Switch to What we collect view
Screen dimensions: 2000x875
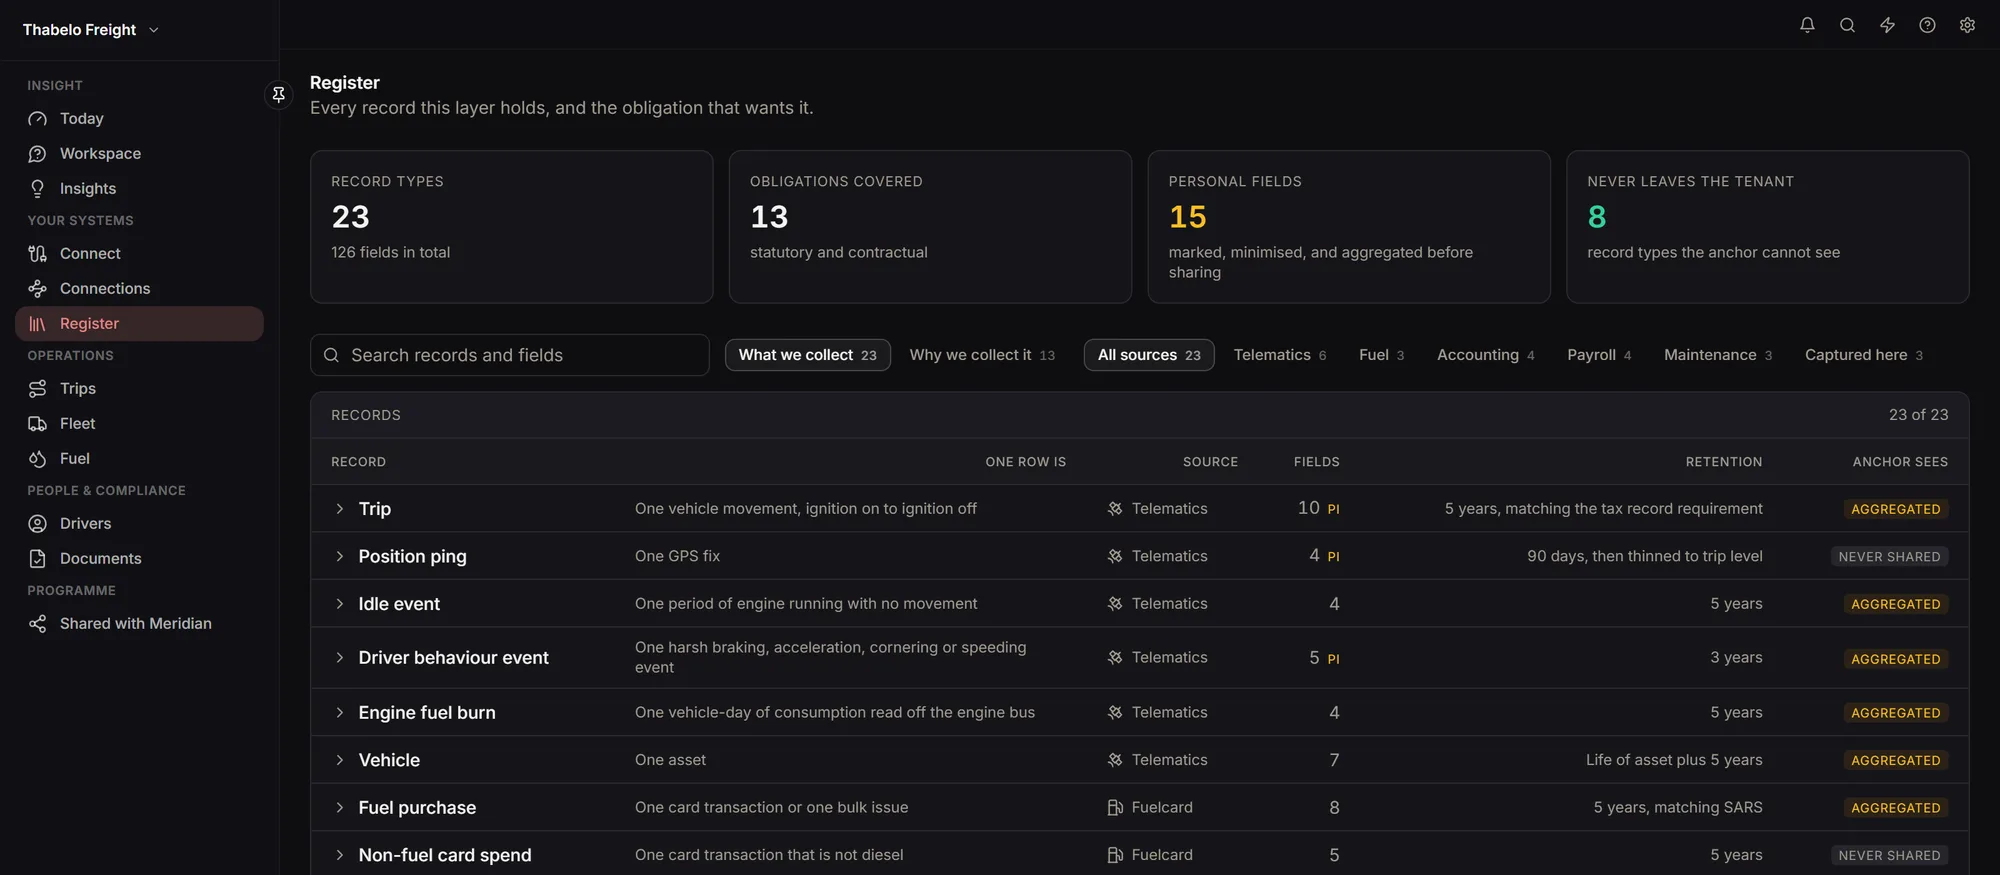pyautogui.click(x=807, y=355)
